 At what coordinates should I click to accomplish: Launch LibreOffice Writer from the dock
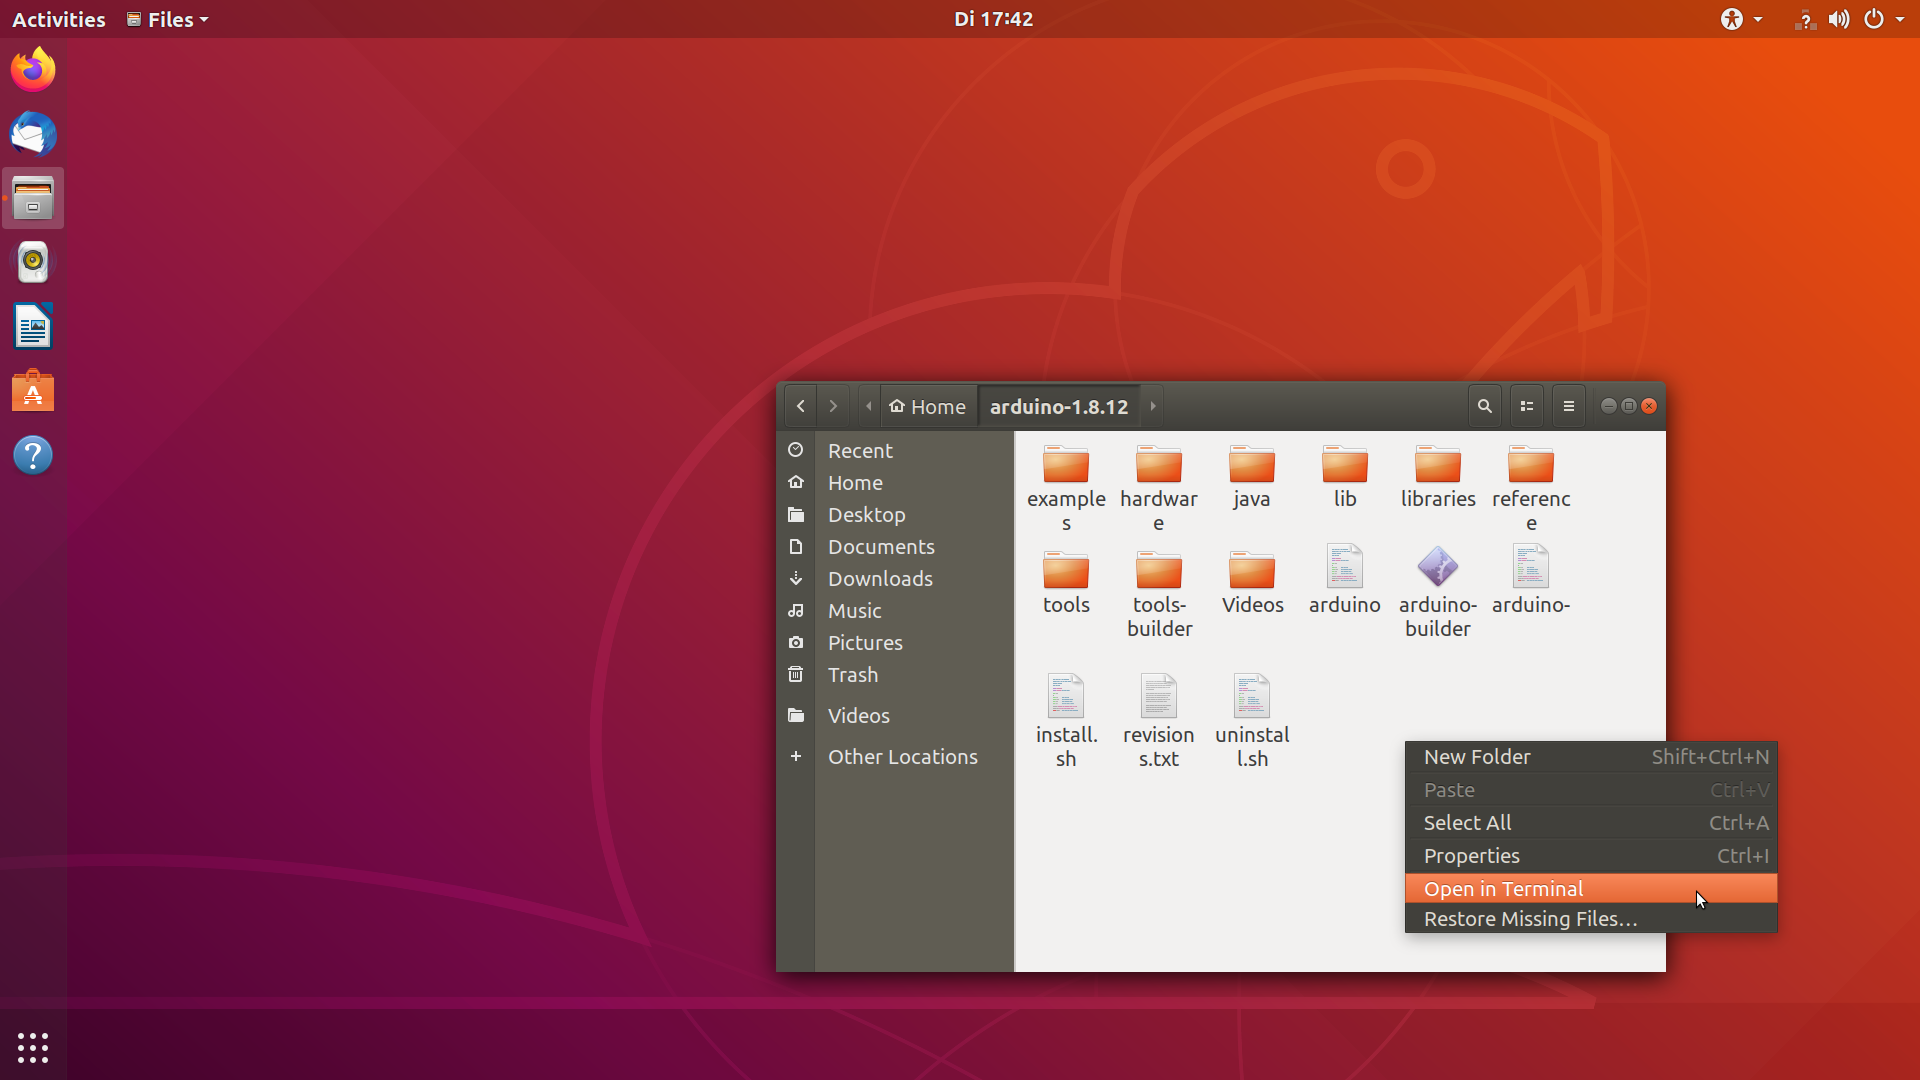pyautogui.click(x=33, y=327)
